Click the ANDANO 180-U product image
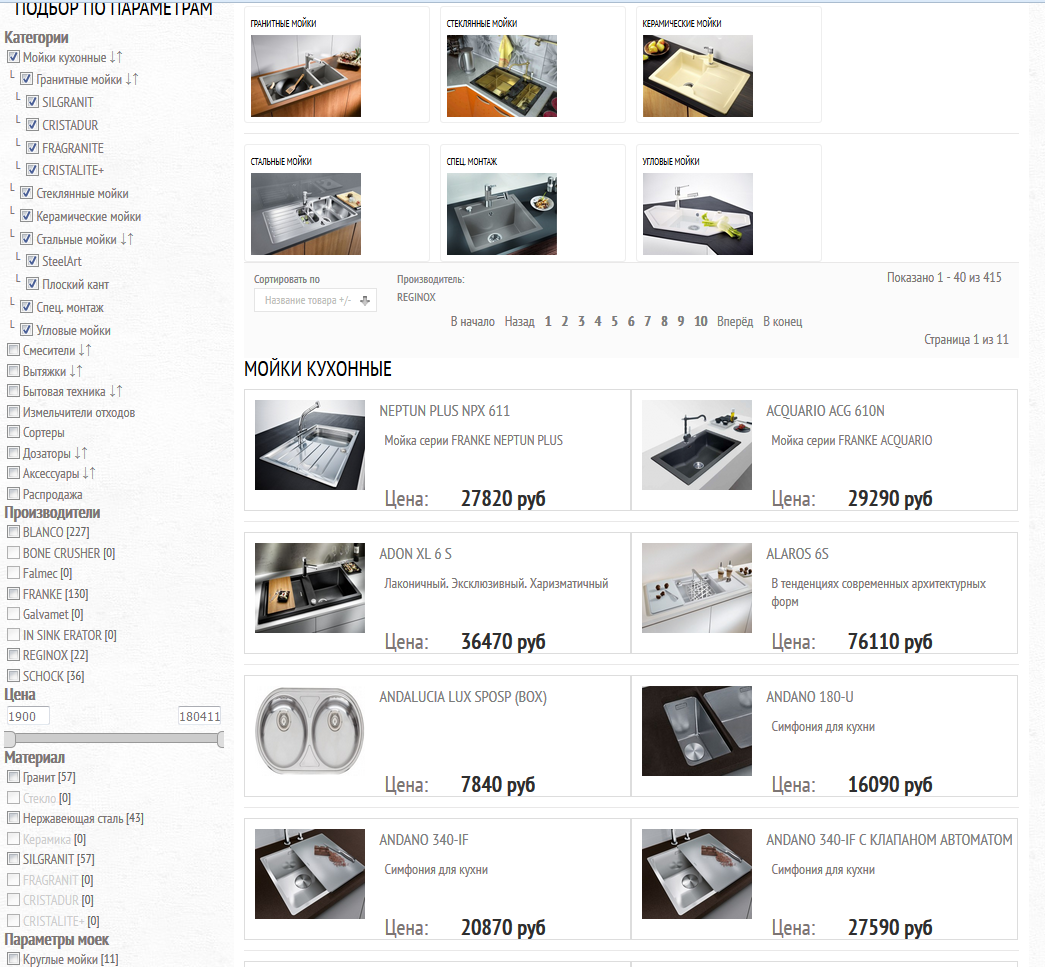 [x=696, y=731]
